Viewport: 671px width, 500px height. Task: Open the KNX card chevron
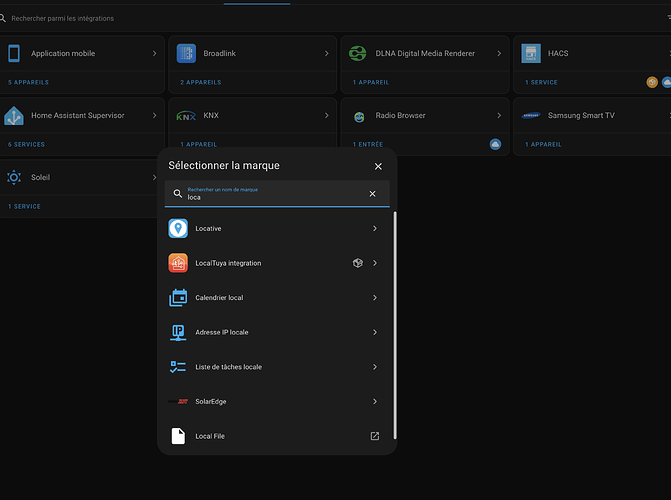327,116
